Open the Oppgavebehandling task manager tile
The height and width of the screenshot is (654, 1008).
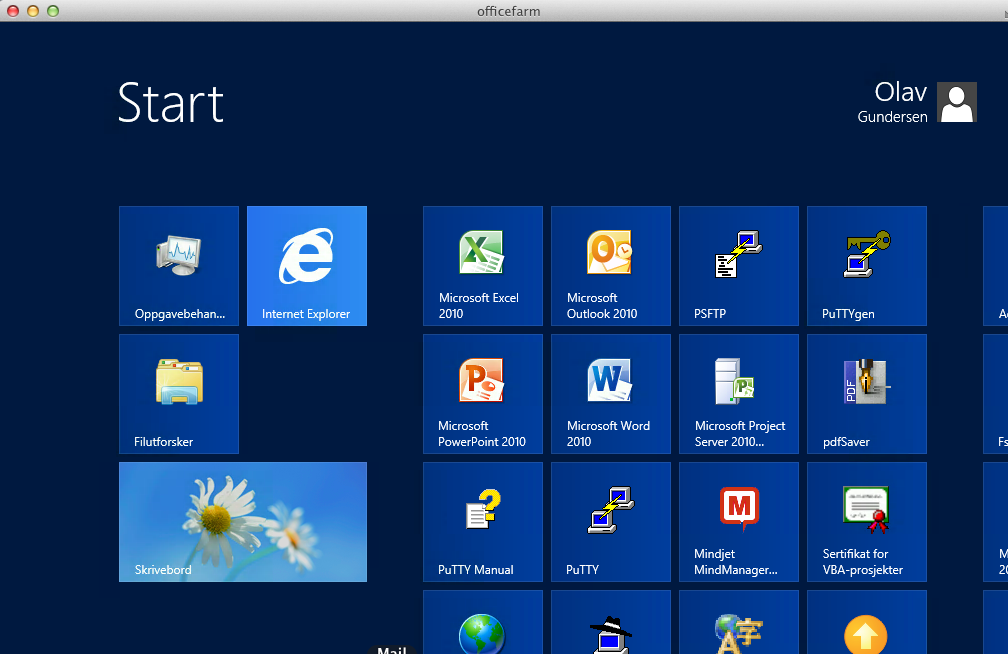coord(179,266)
